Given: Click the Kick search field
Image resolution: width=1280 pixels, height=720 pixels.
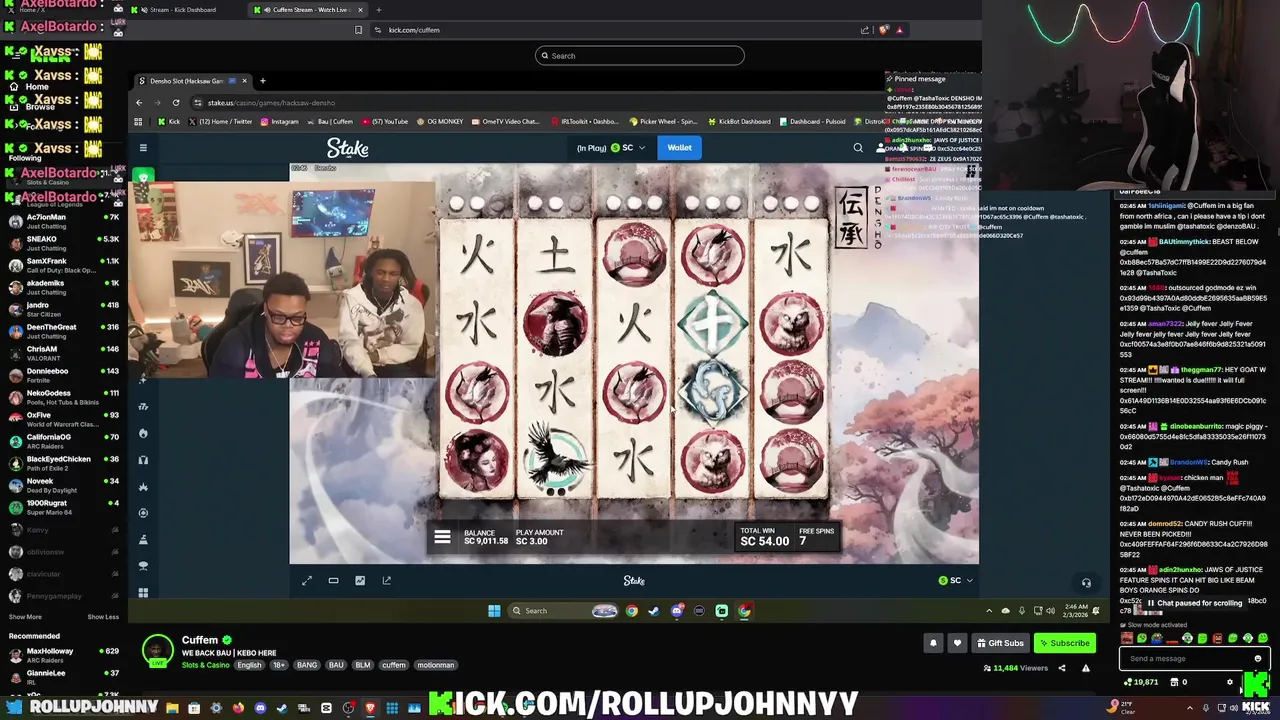Looking at the screenshot, I should 640,56.
